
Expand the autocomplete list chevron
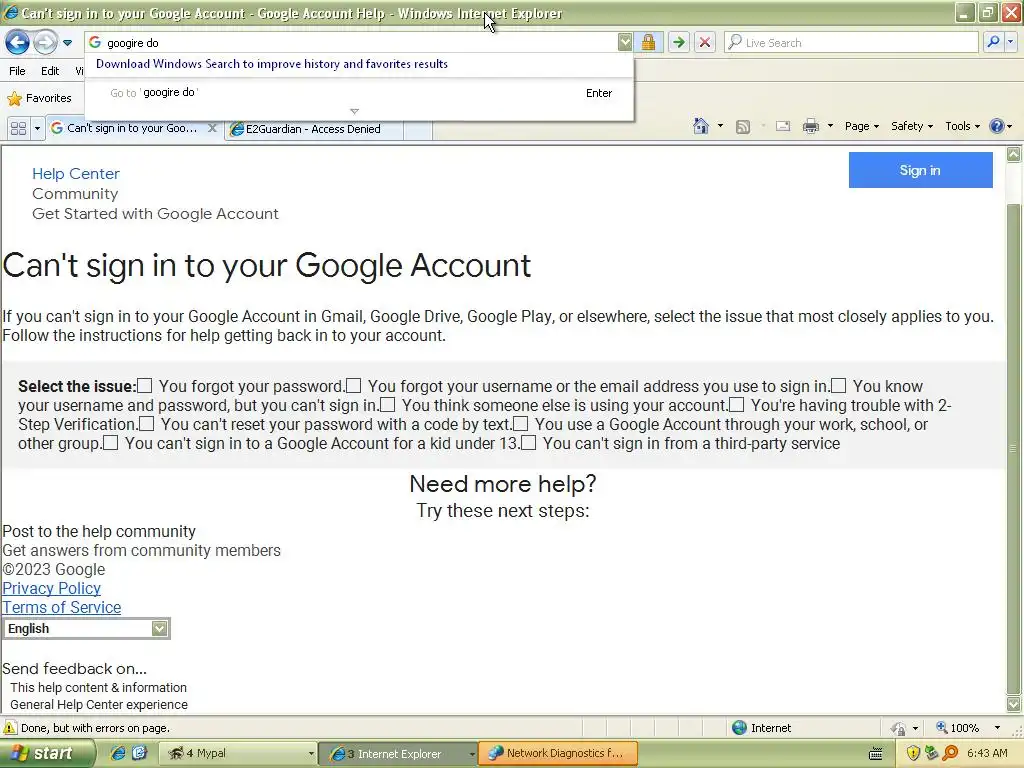click(355, 112)
